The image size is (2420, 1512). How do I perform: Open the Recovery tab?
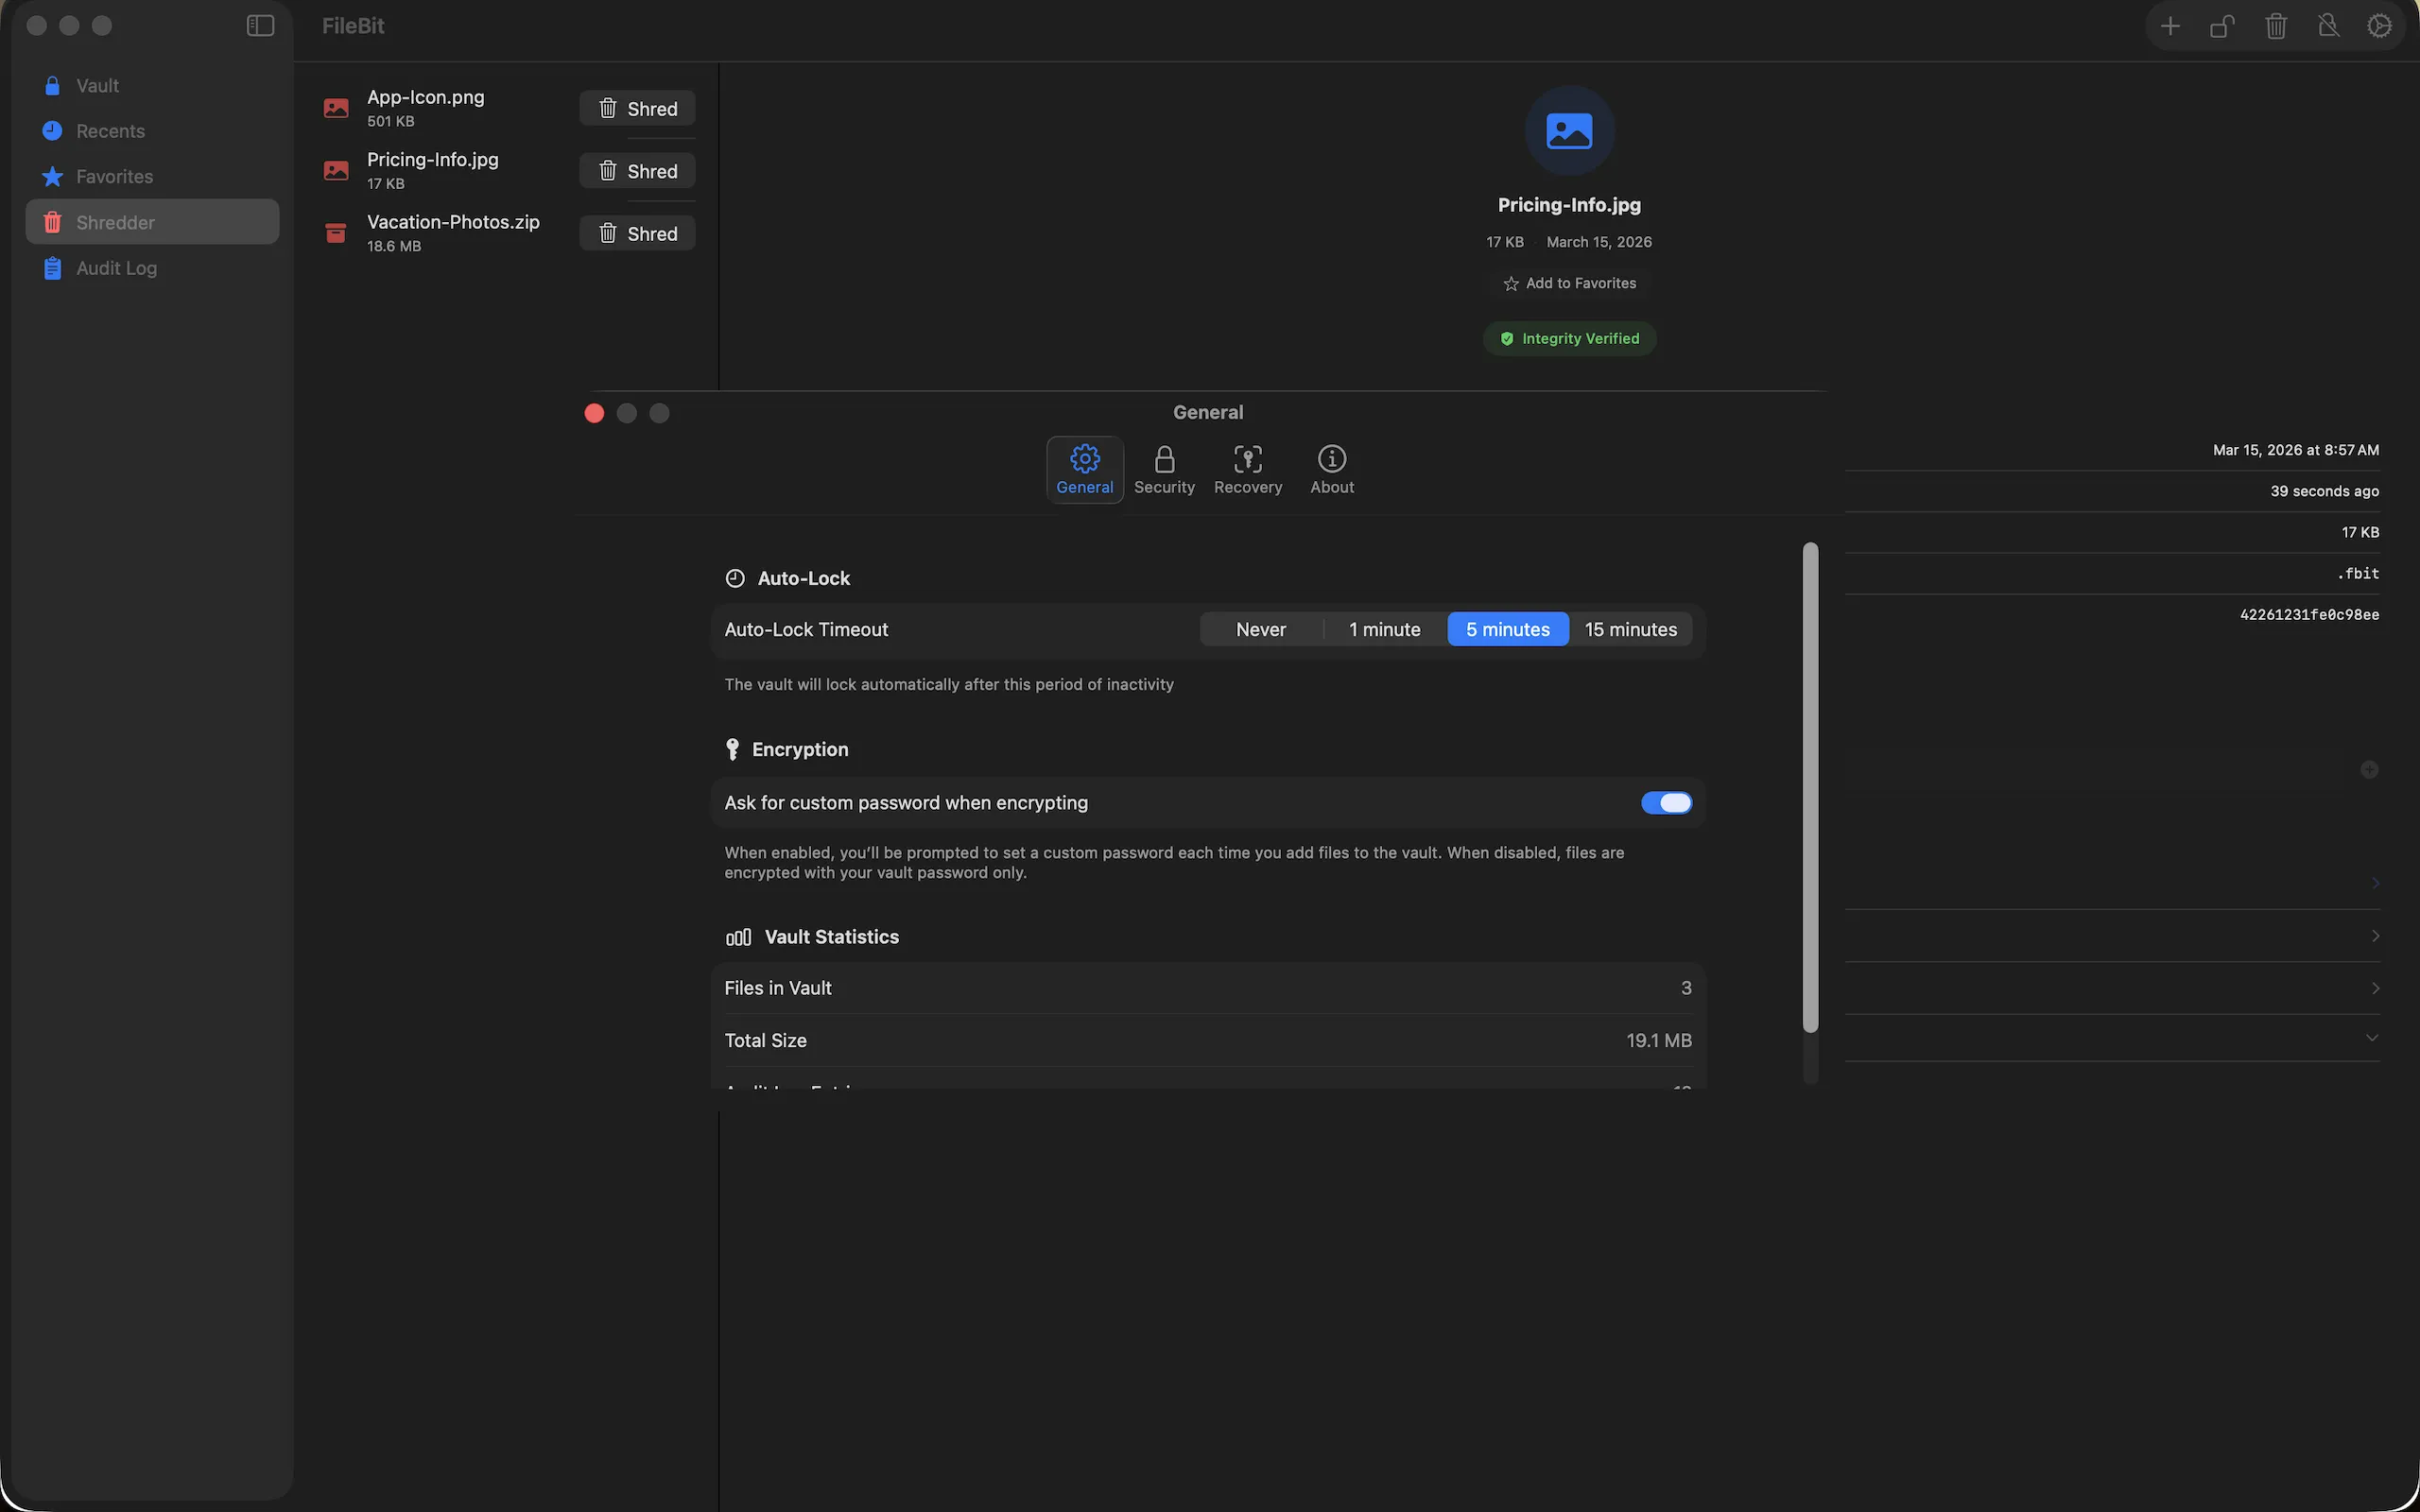1247,469
